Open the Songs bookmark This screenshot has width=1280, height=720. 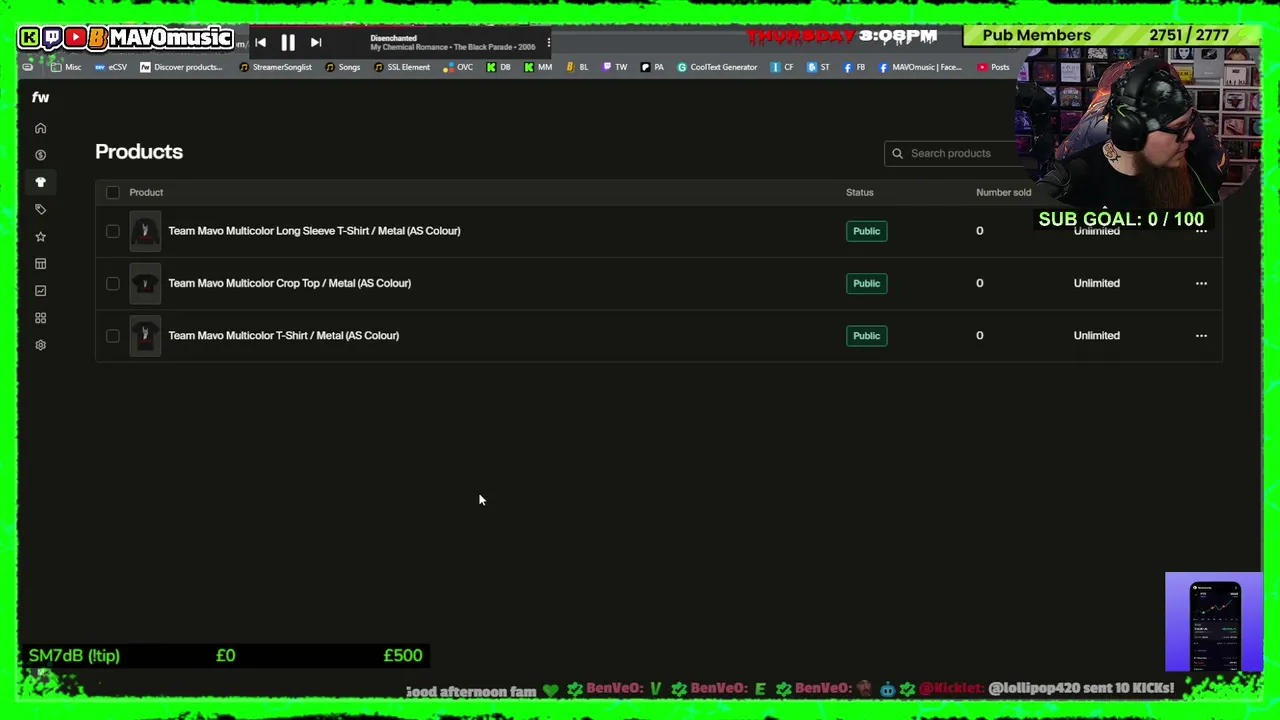coord(342,67)
